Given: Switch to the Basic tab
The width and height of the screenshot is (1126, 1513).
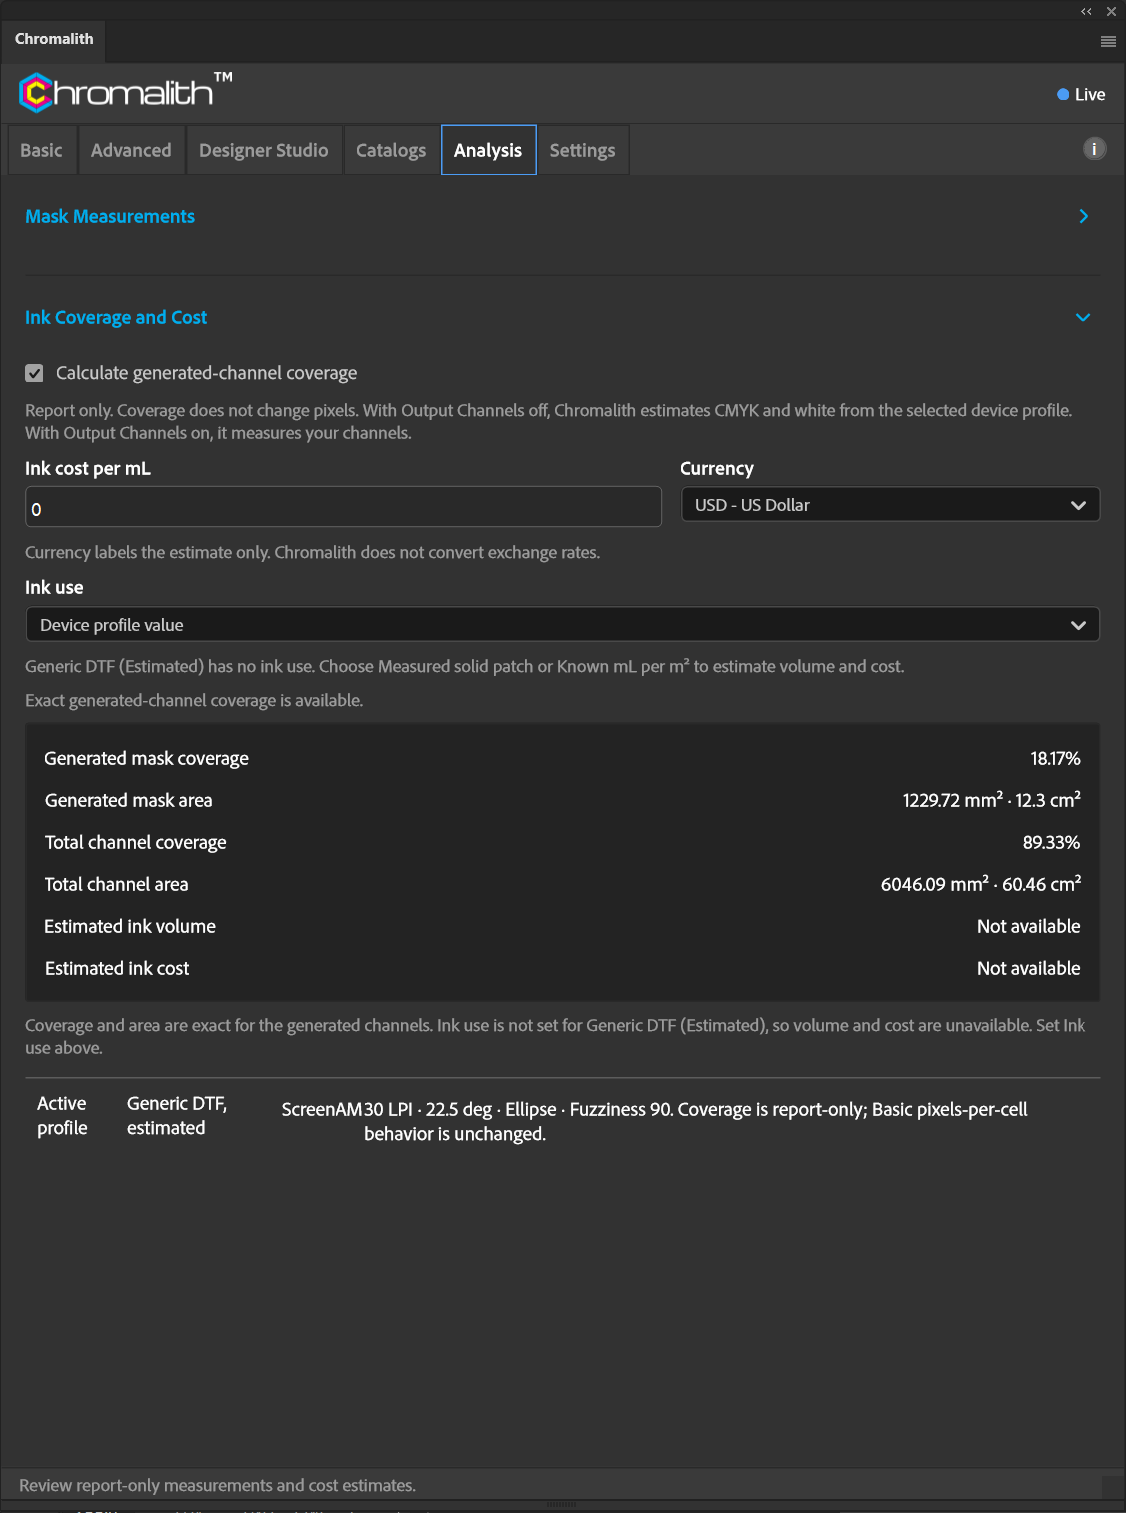Looking at the screenshot, I should pyautogui.click(x=41, y=150).
